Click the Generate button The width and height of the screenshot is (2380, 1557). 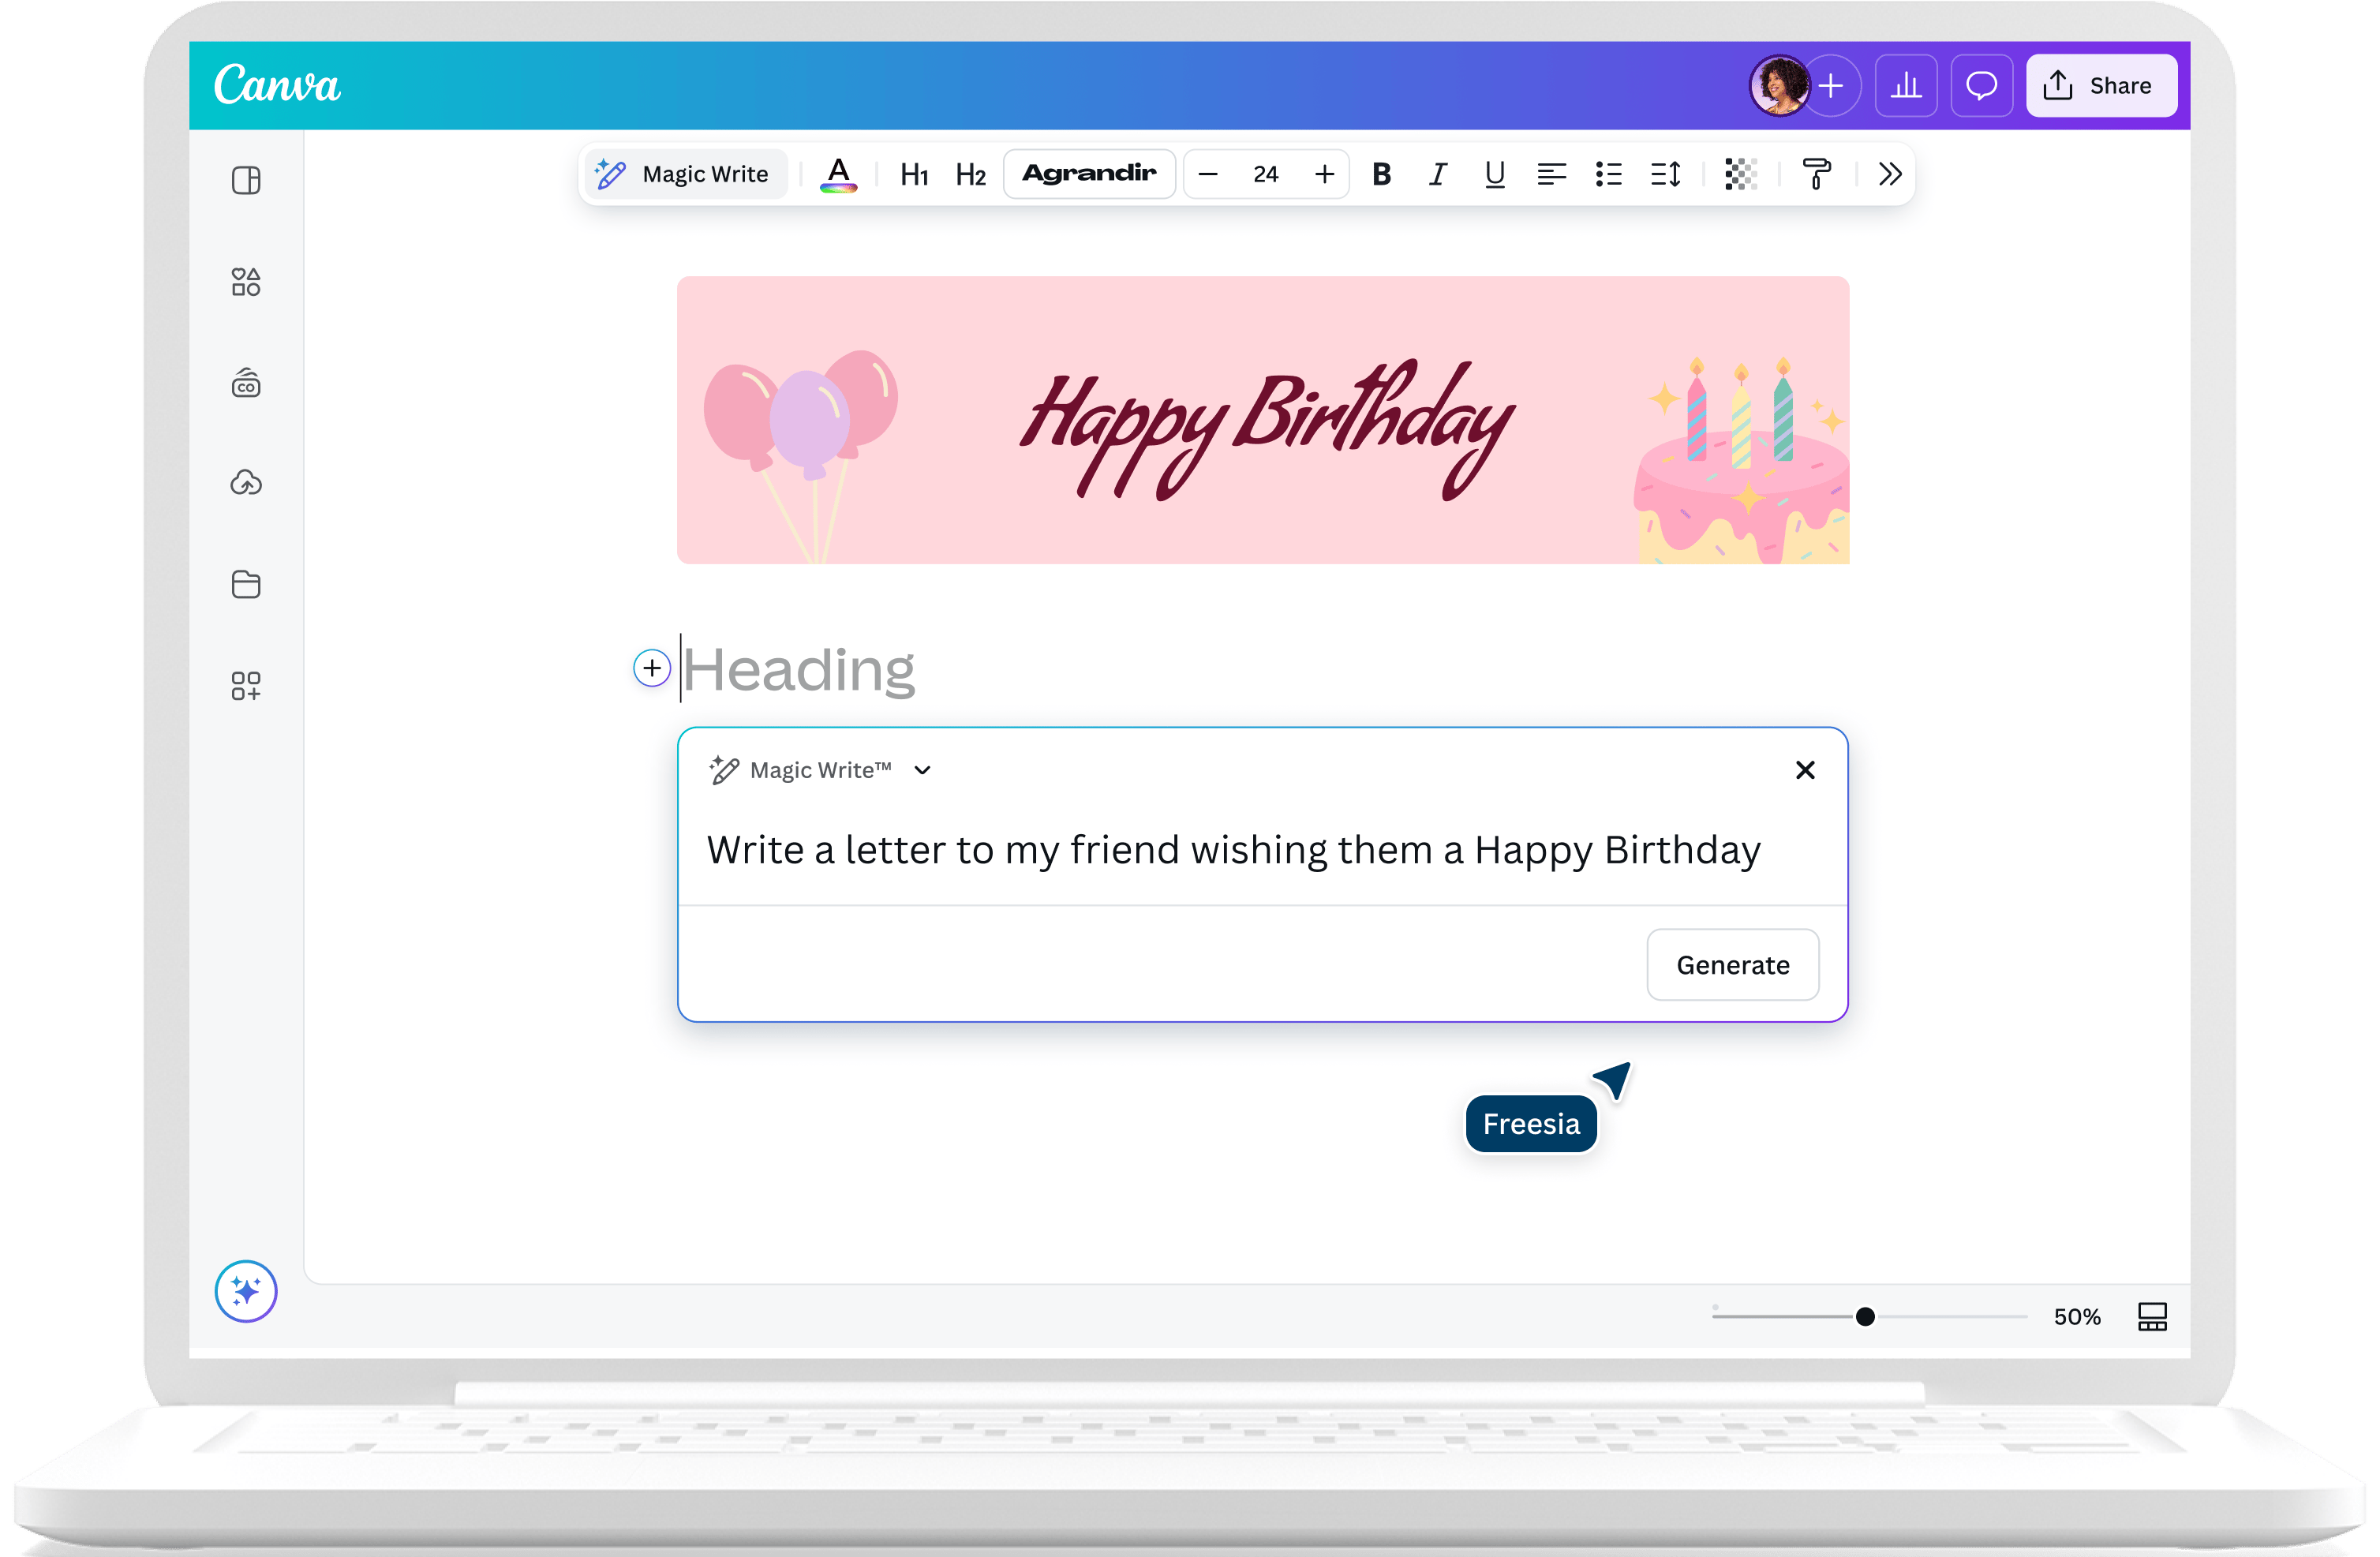pyautogui.click(x=1732, y=965)
